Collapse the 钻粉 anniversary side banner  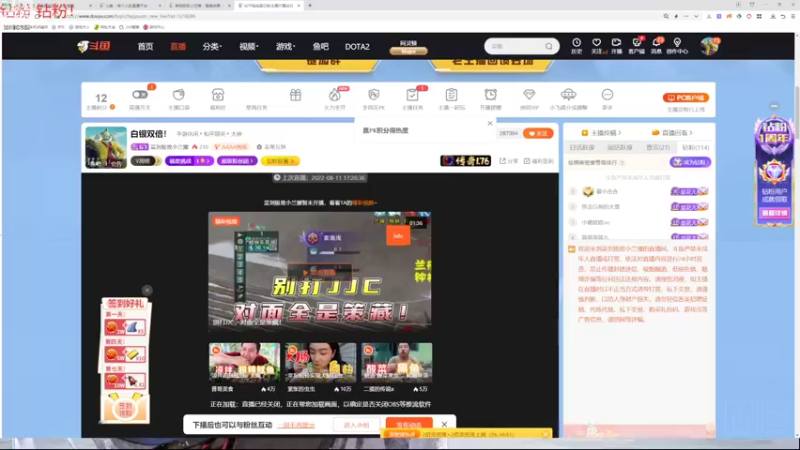(x=774, y=106)
